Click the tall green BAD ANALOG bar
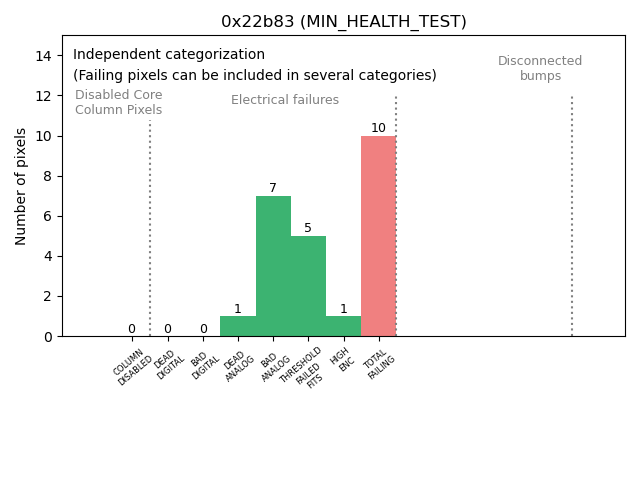This screenshot has width=640, height=480. (x=273, y=266)
